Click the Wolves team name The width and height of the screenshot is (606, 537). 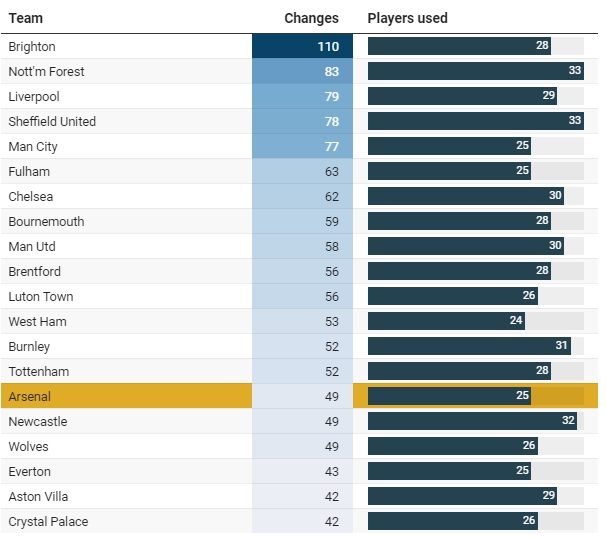pos(28,446)
